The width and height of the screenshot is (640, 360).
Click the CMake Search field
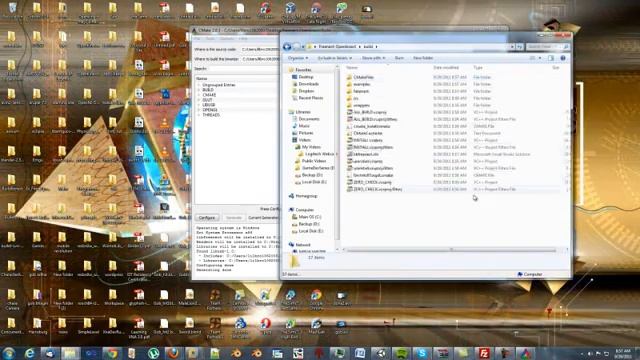pos(244,69)
